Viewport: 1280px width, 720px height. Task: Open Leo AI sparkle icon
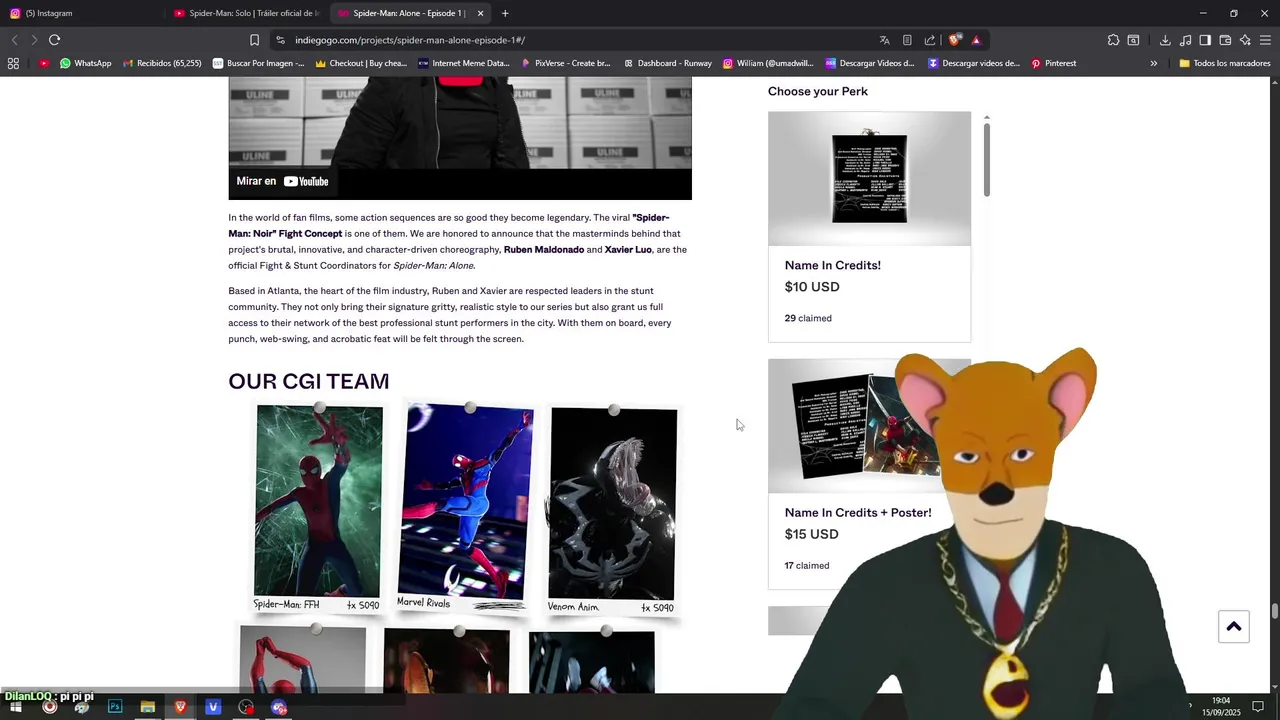point(1245,40)
